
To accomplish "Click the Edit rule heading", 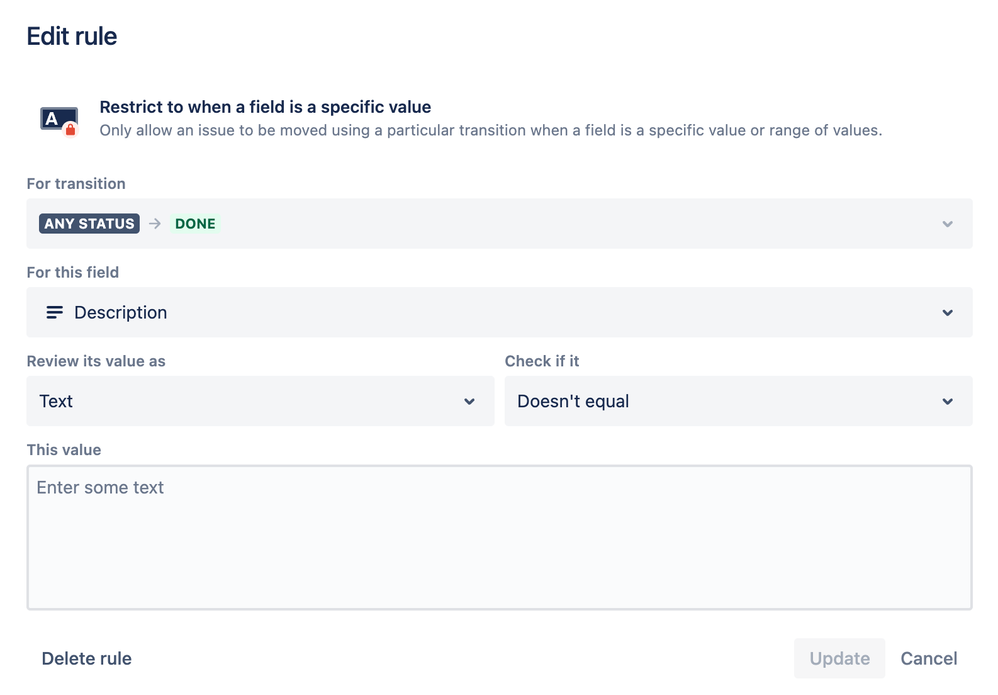I will tap(72, 36).
